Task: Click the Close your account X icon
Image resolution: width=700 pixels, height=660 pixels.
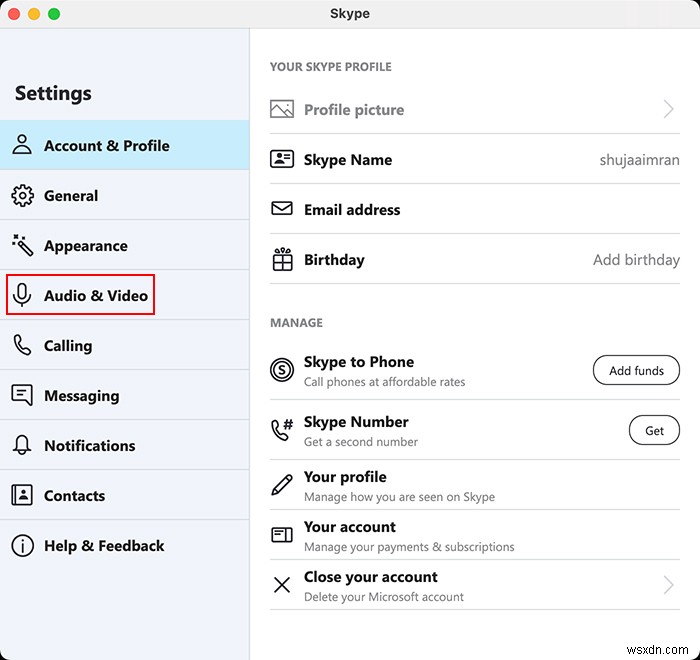Action: point(282,585)
